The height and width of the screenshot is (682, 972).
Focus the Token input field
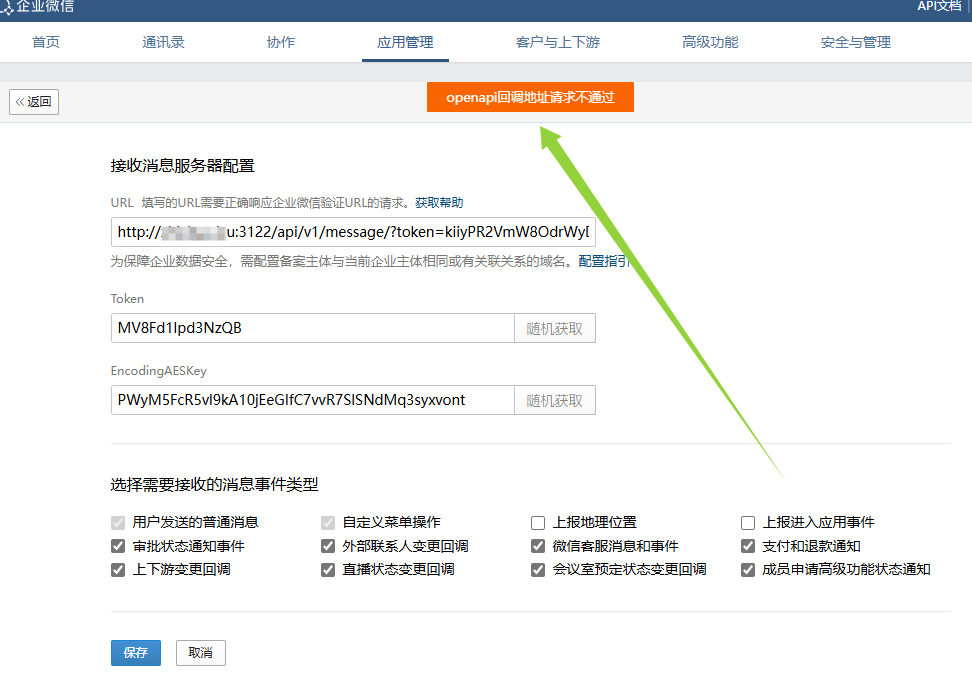click(312, 328)
